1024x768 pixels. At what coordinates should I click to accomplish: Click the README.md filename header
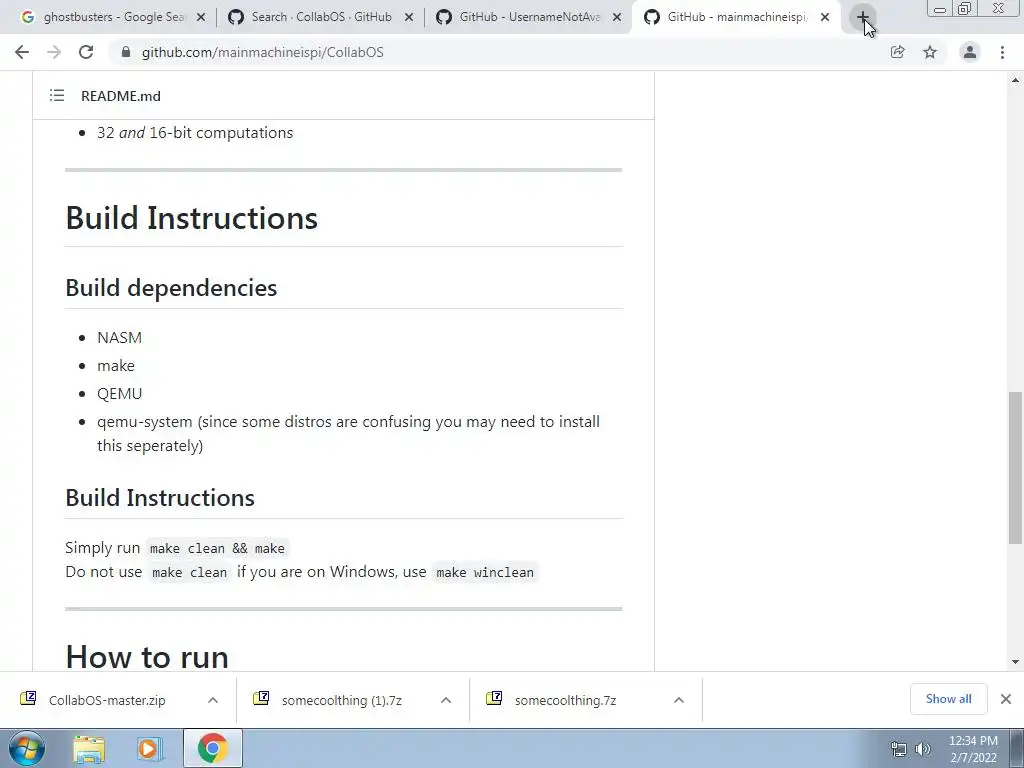(121, 96)
